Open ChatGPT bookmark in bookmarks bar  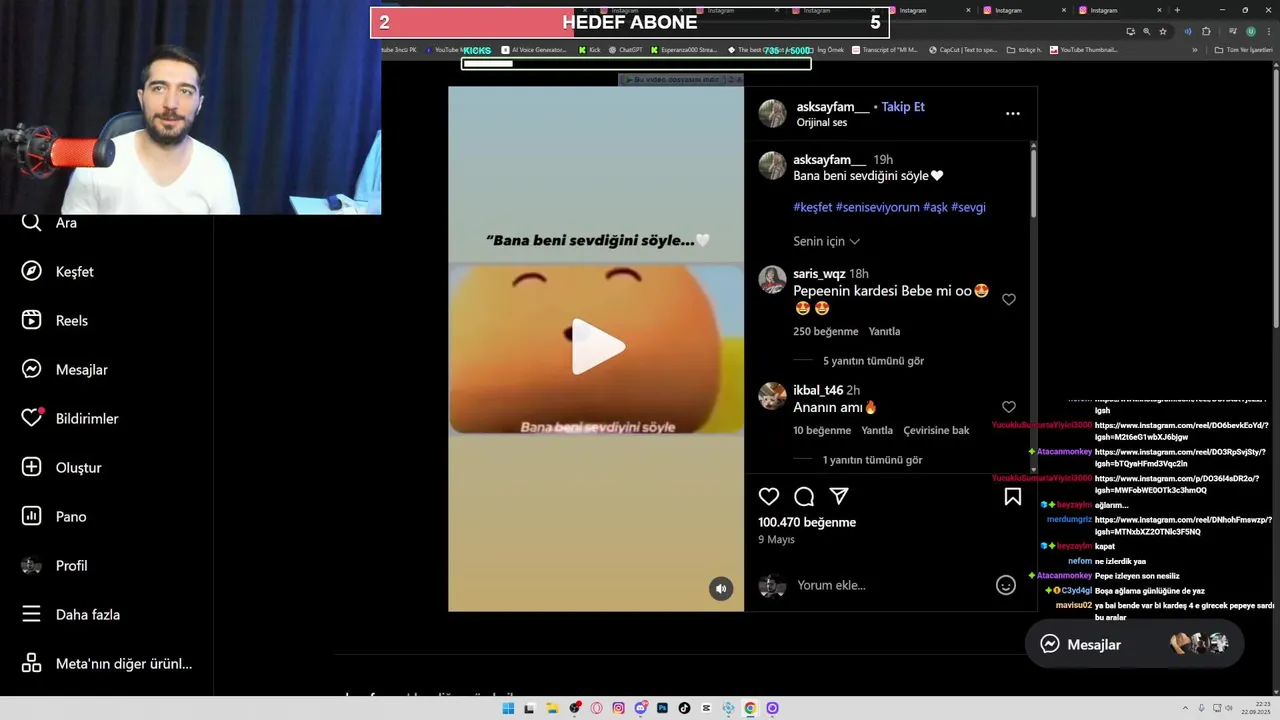pyautogui.click(x=625, y=50)
